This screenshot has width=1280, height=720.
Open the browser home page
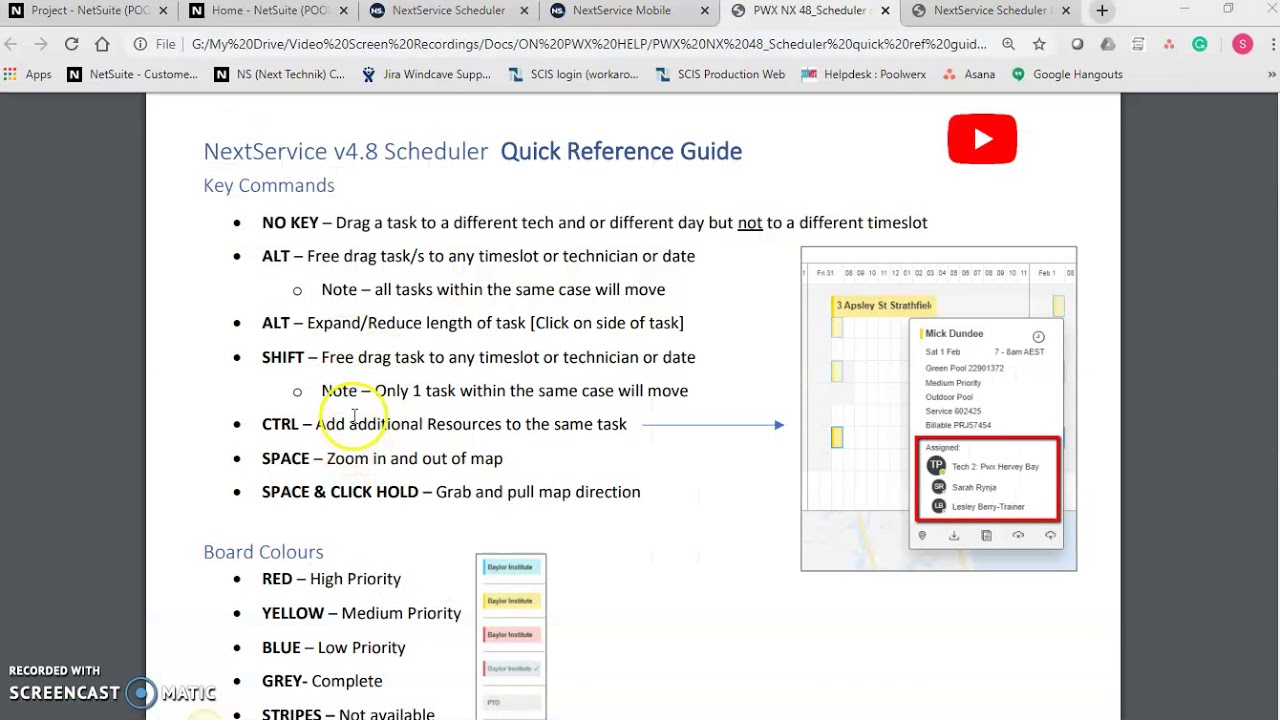(x=102, y=44)
